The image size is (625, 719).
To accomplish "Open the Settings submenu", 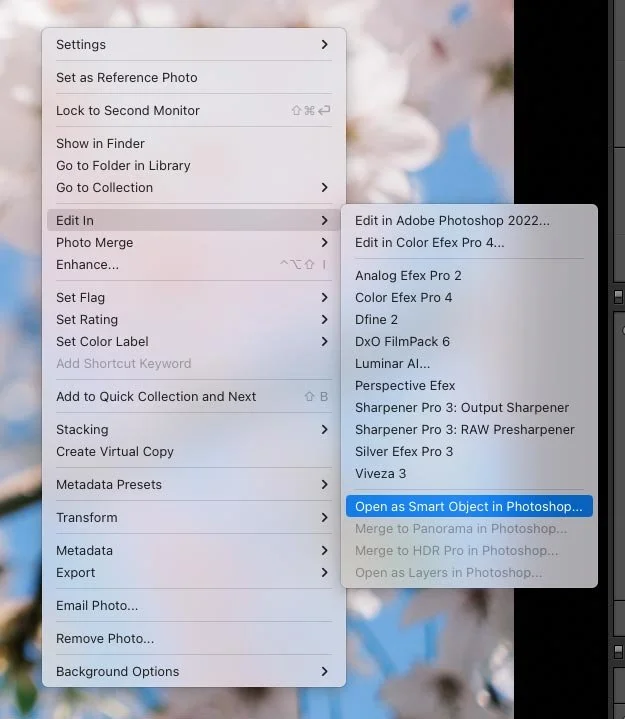I will click(x=194, y=44).
